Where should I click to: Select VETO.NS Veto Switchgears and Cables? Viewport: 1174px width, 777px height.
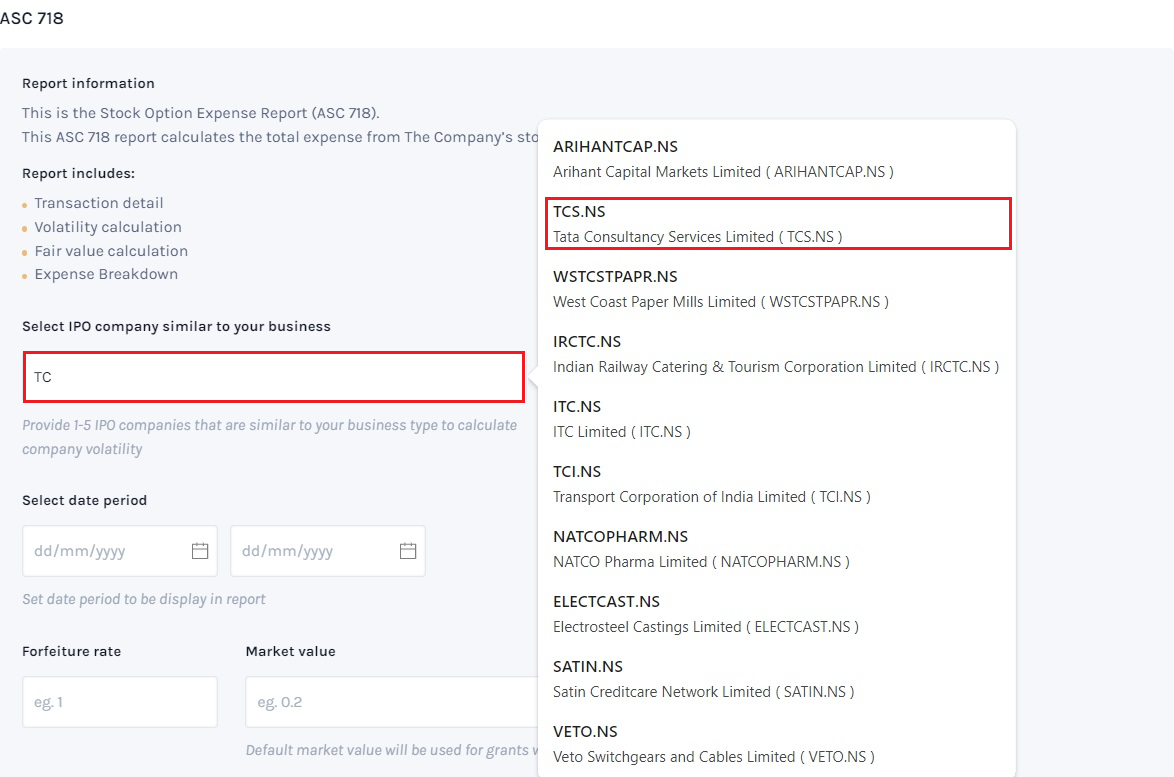(776, 744)
